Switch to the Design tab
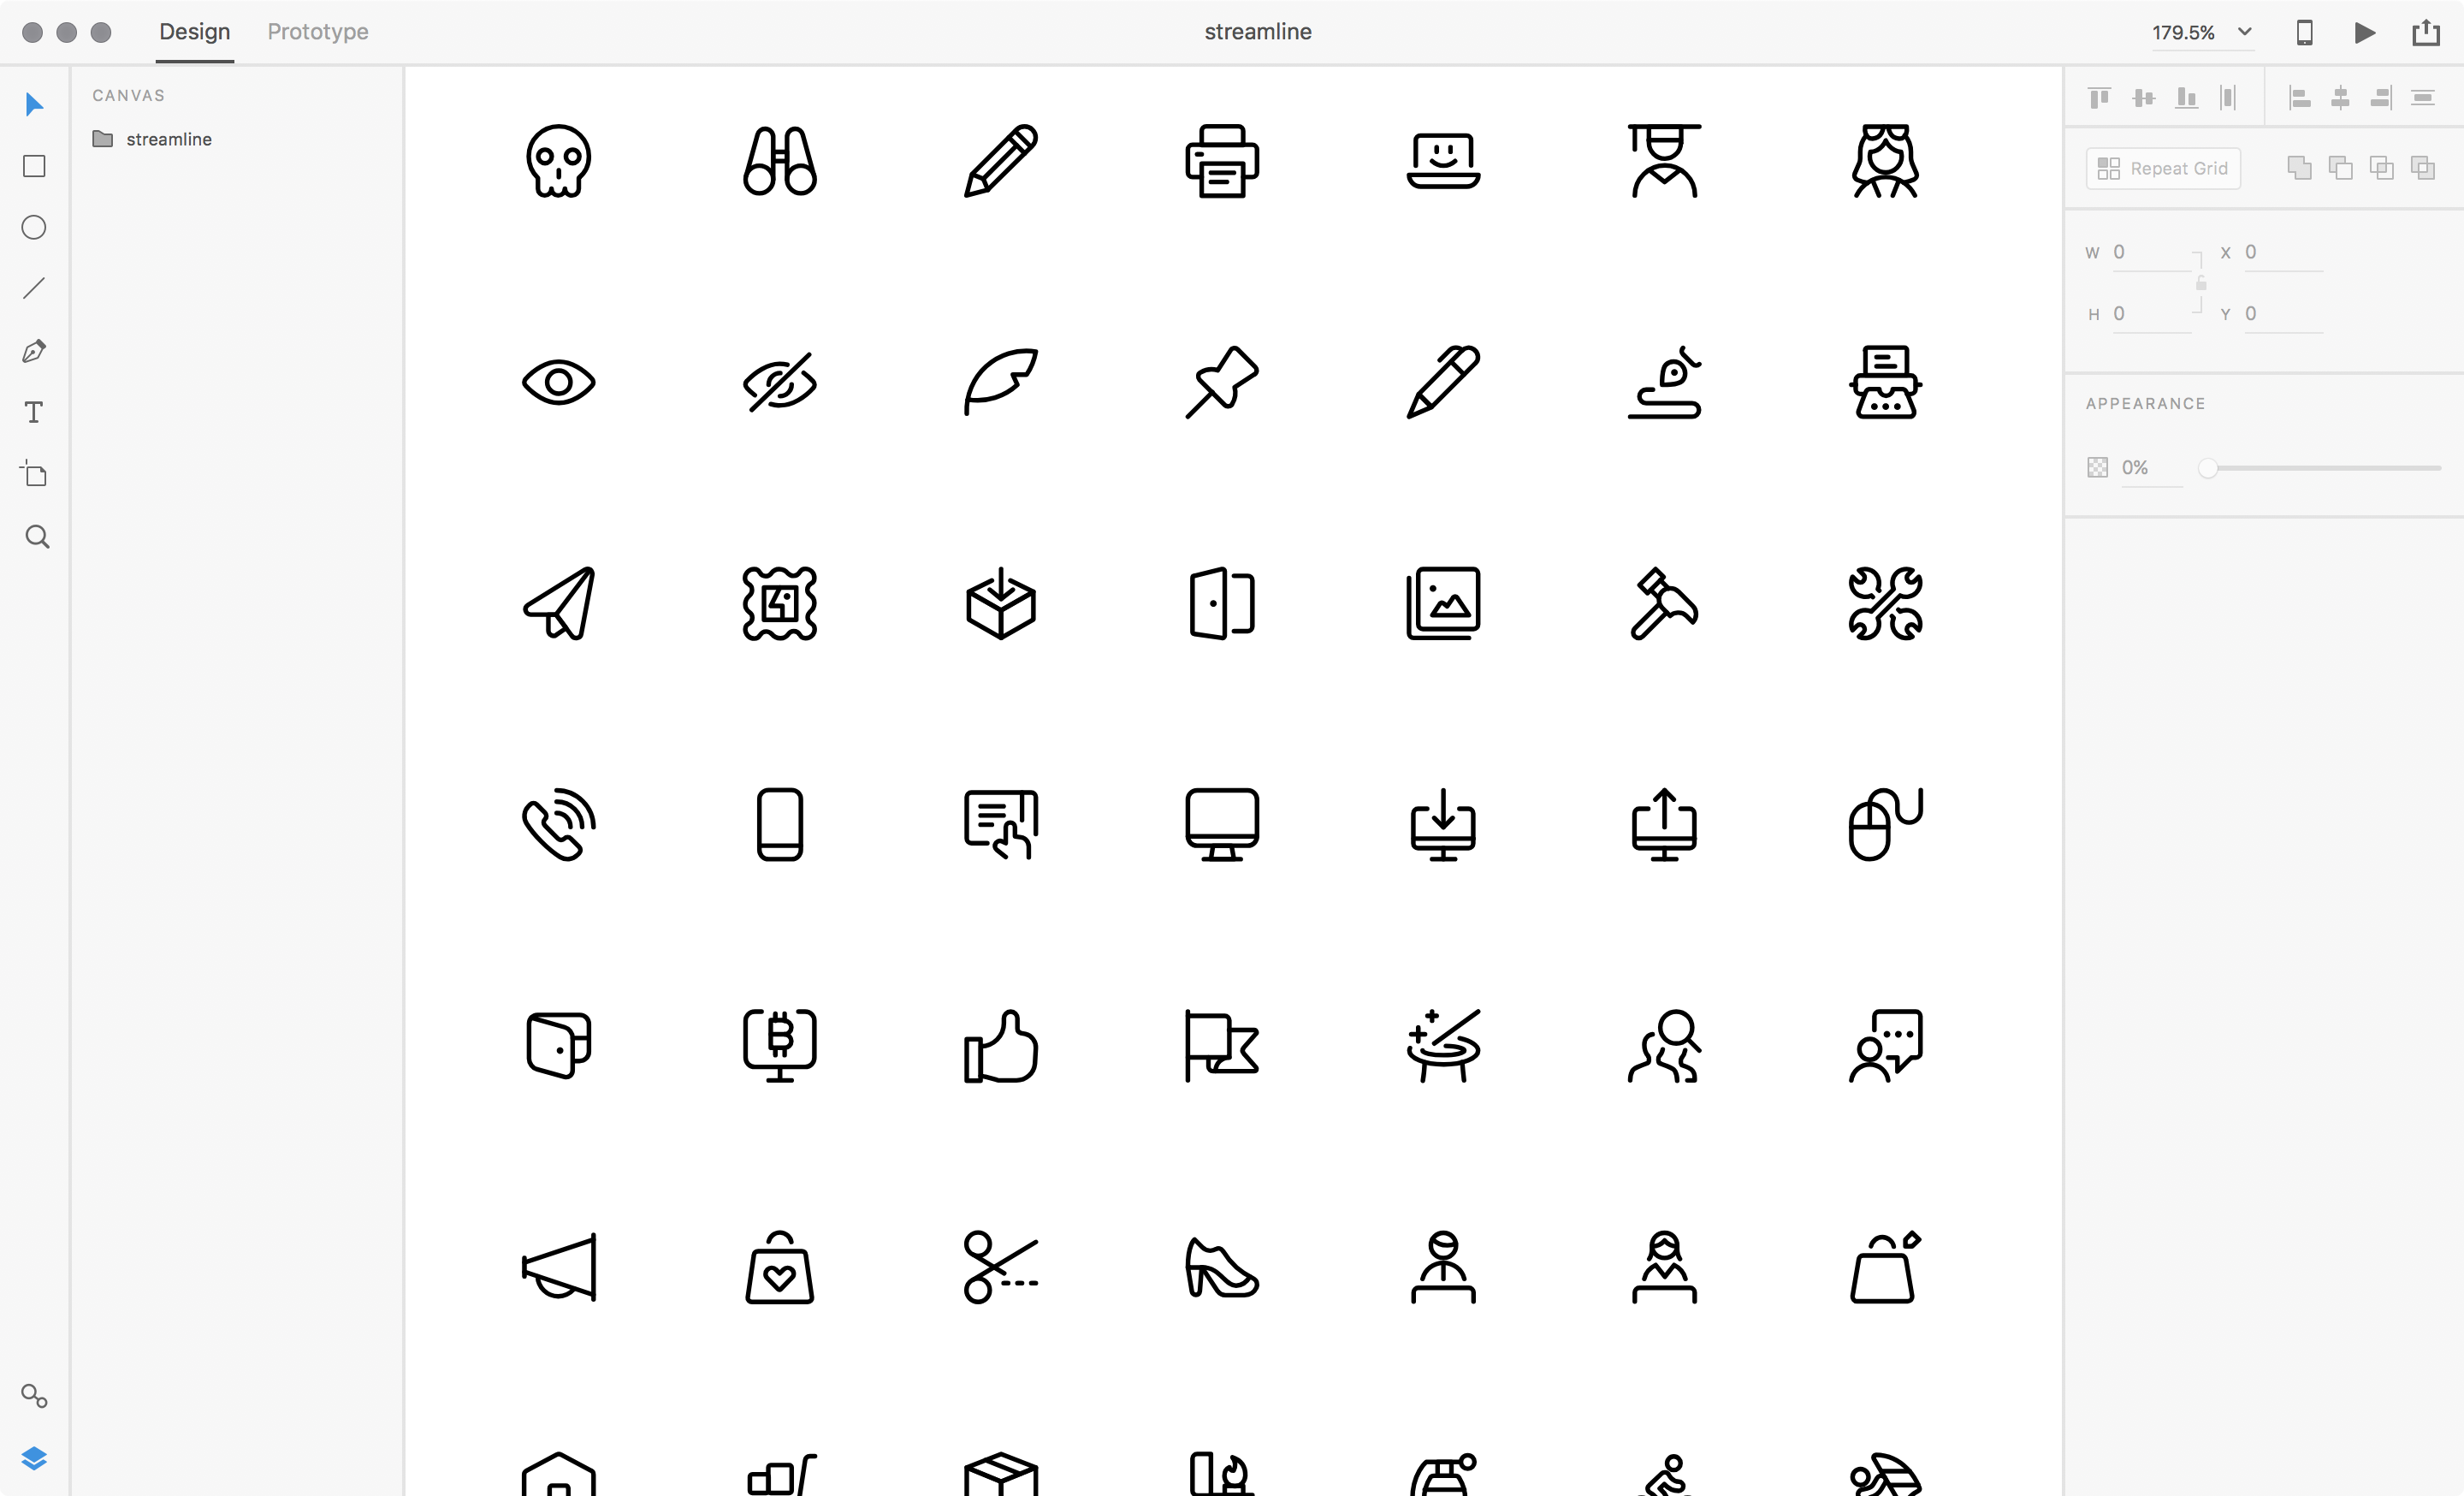 pyautogui.click(x=193, y=32)
